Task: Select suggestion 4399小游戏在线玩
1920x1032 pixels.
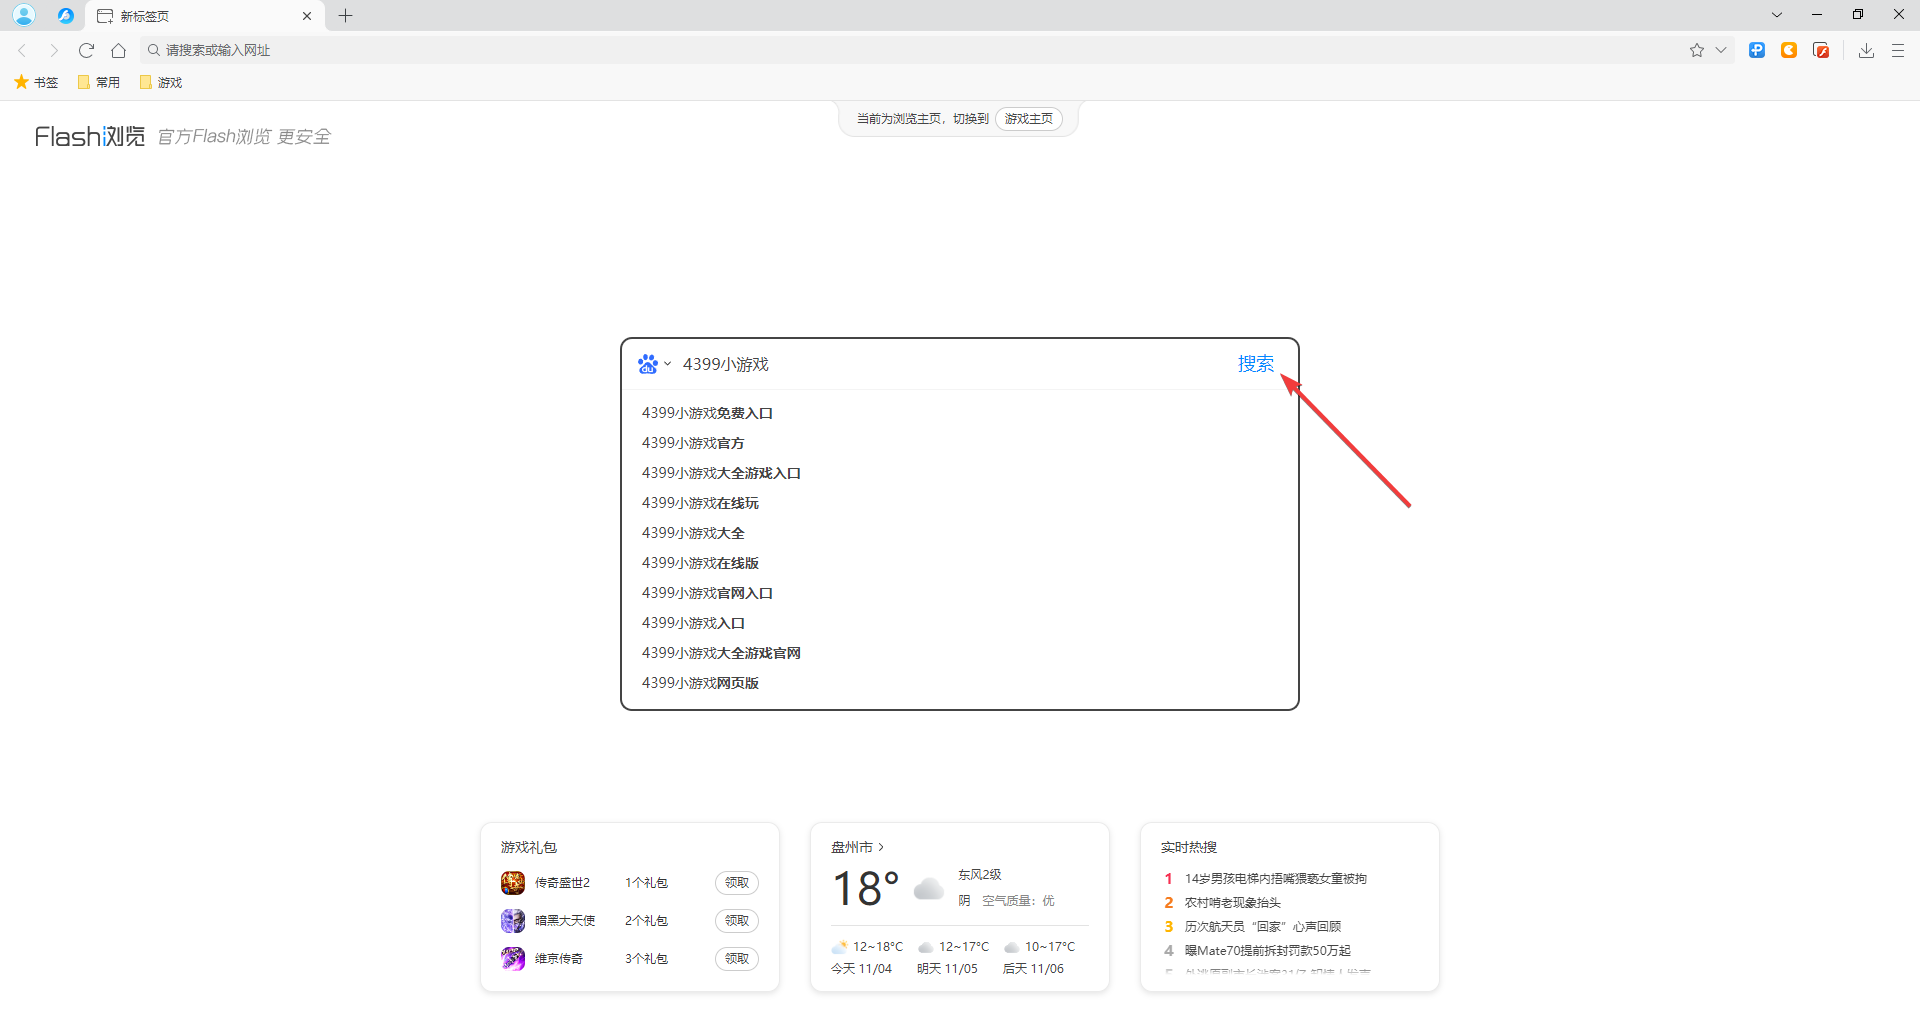Action: click(x=700, y=502)
